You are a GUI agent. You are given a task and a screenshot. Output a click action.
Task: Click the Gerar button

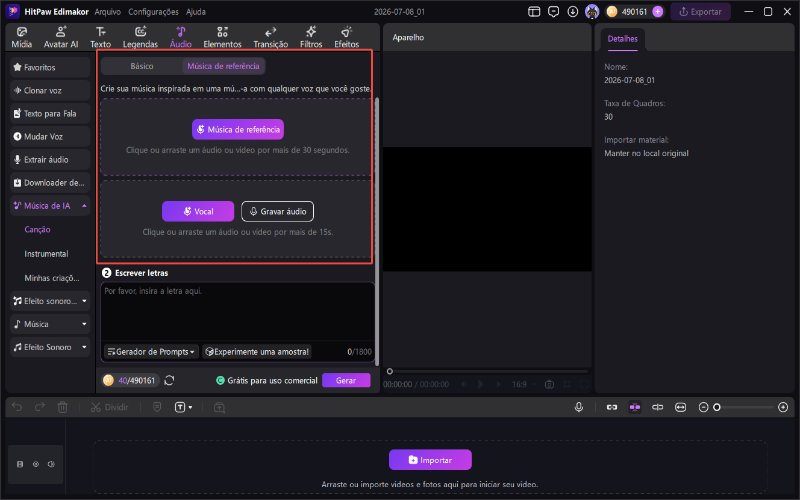click(x=346, y=381)
